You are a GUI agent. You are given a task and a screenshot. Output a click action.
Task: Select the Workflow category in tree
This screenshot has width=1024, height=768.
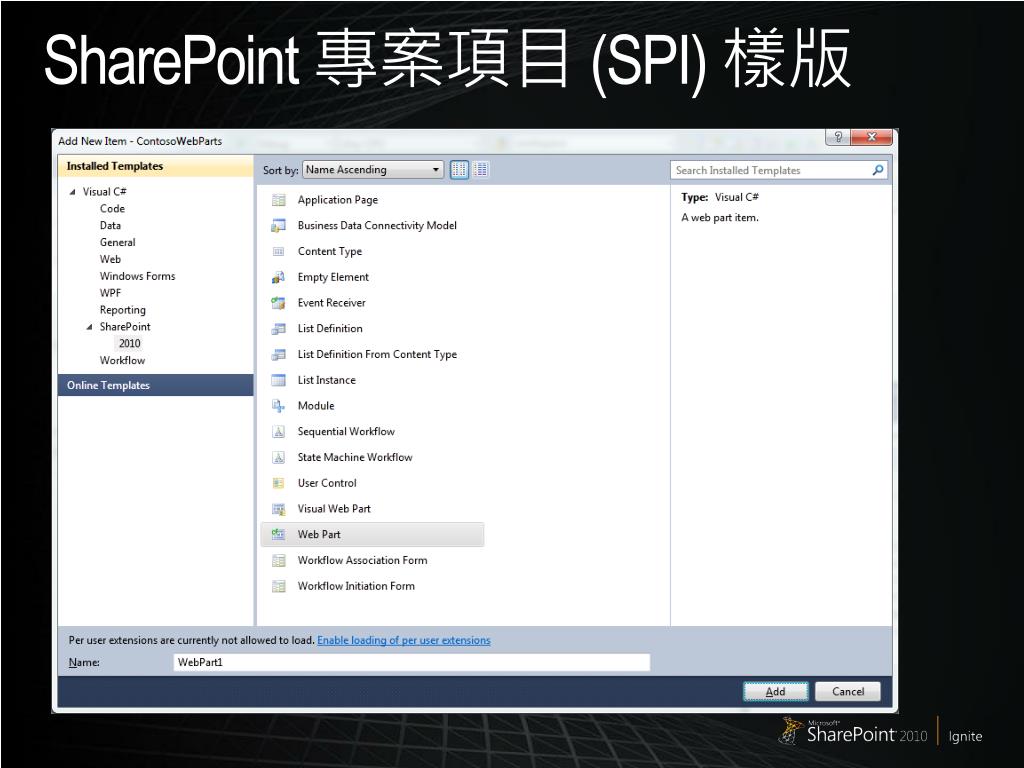123,361
